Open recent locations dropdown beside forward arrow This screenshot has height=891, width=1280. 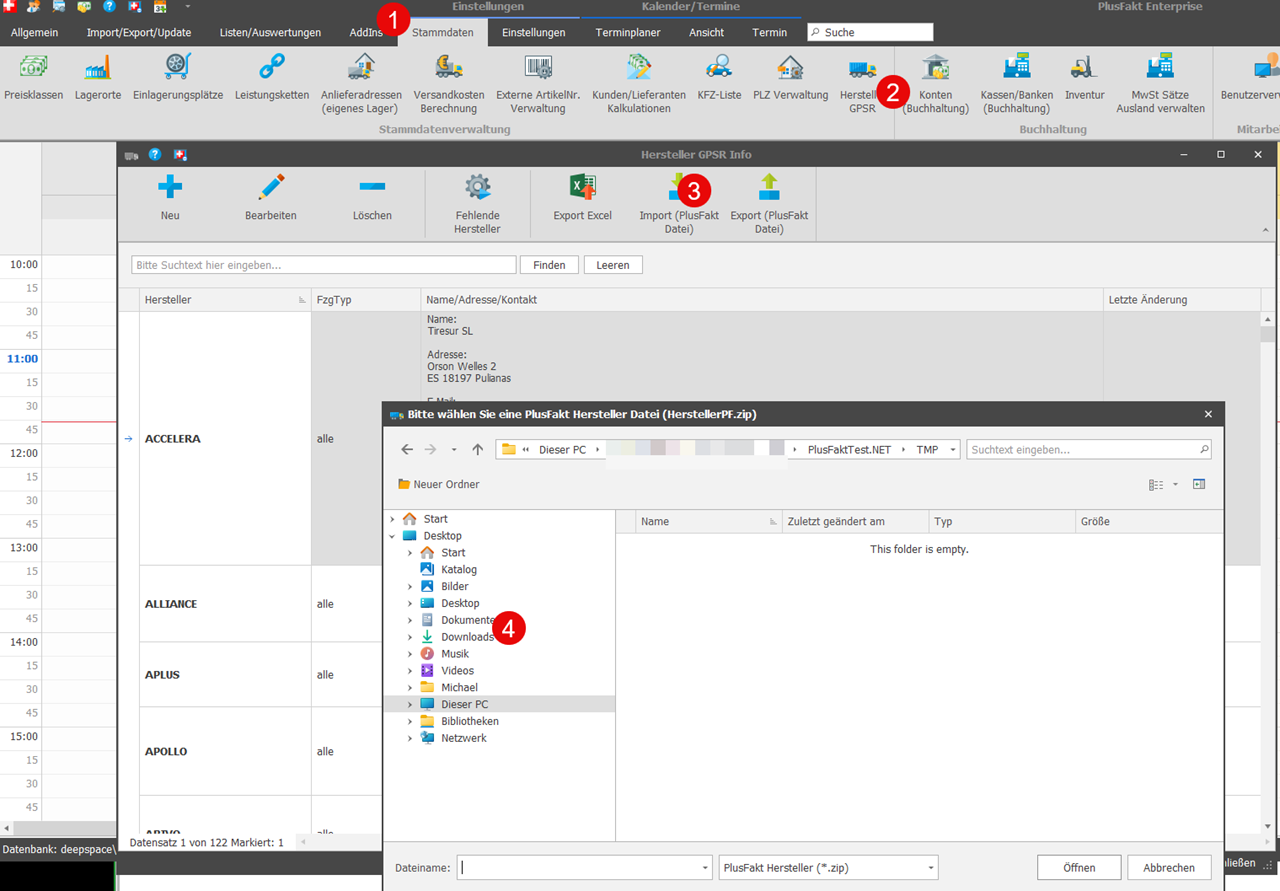(454, 450)
